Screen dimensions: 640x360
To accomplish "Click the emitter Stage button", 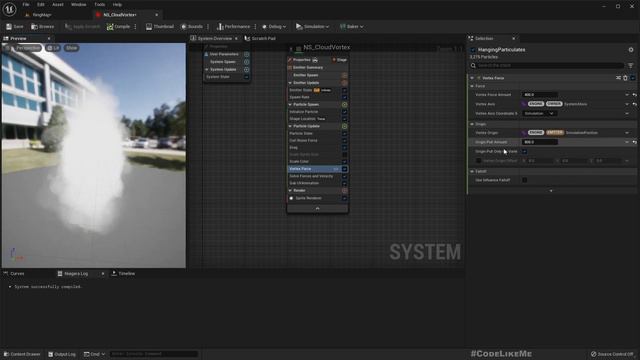I will point(340,60).
